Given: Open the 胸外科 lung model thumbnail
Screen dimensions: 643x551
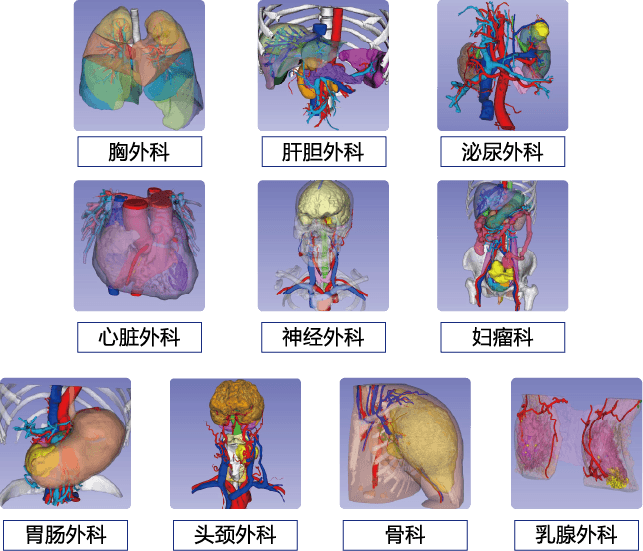Looking at the screenshot, I should 139,66.
